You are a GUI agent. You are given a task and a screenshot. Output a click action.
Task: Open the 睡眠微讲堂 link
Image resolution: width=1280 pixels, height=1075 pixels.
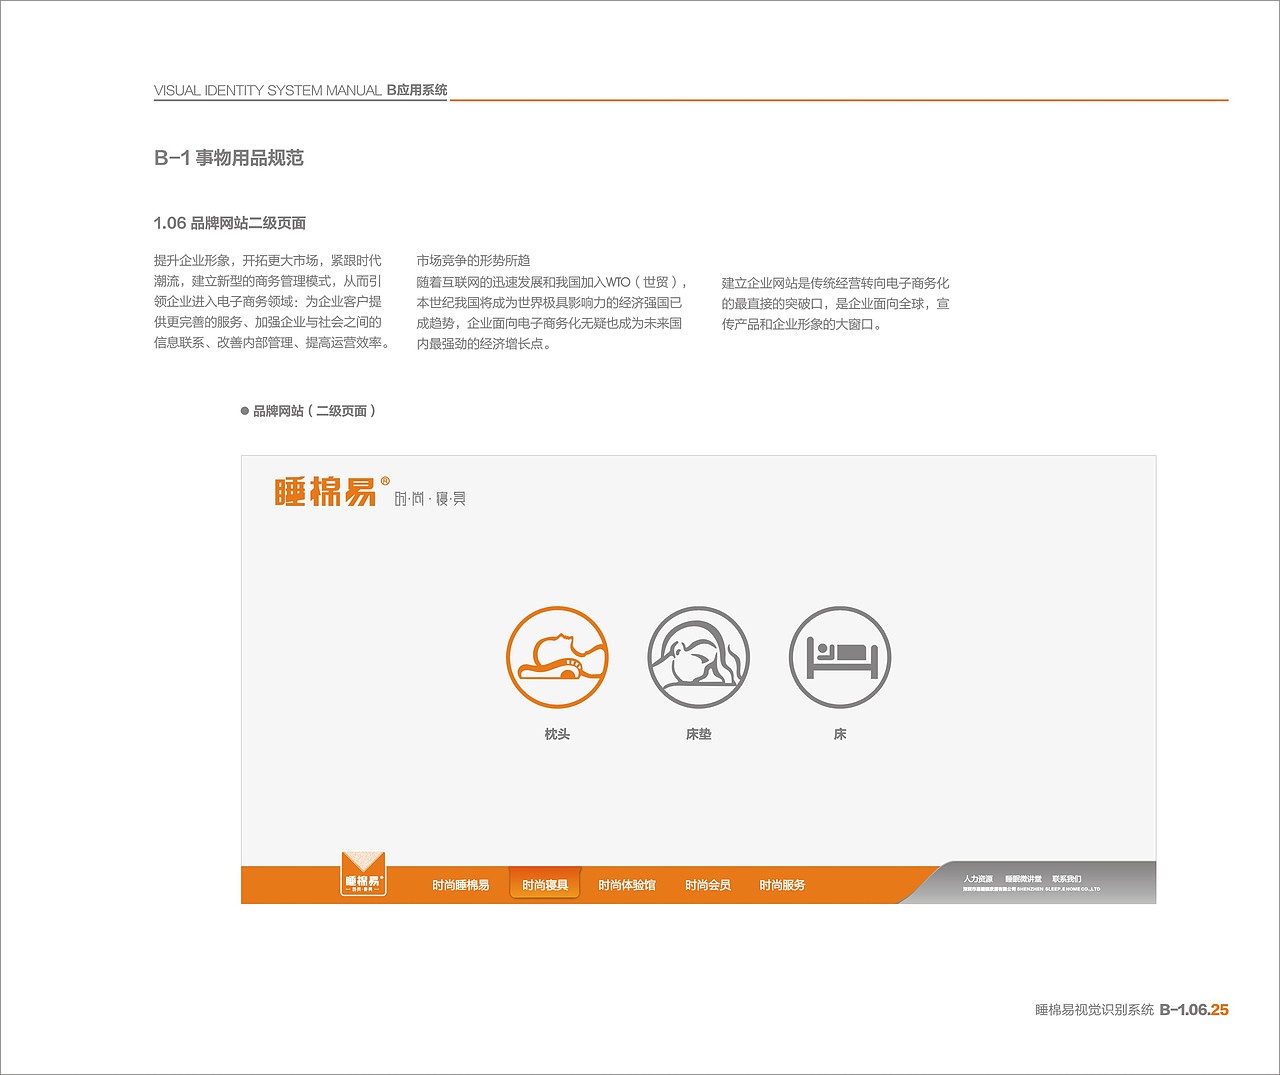pos(1026,878)
